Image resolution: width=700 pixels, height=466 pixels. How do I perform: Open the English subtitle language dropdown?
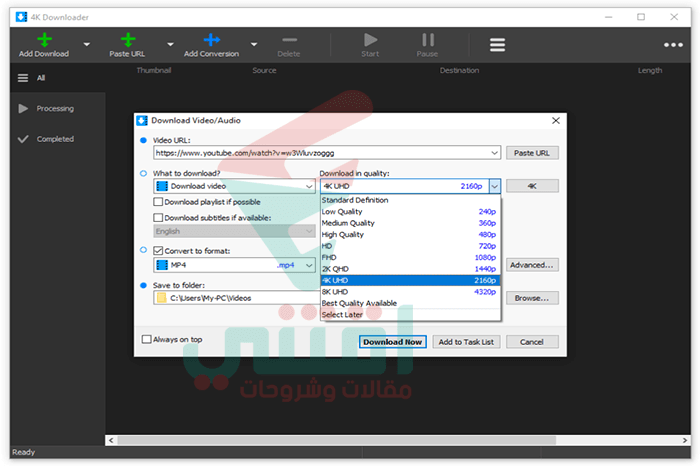click(x=234, y=231)
